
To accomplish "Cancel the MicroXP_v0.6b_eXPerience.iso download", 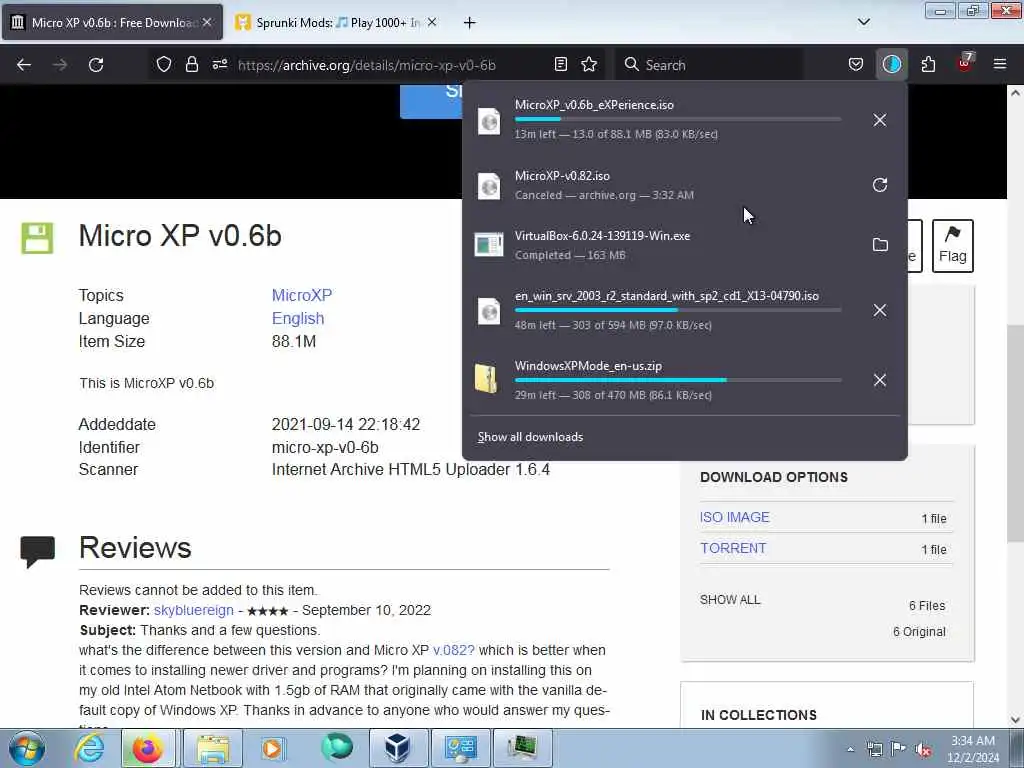I will pyautogui.click(x=880, y=120).
